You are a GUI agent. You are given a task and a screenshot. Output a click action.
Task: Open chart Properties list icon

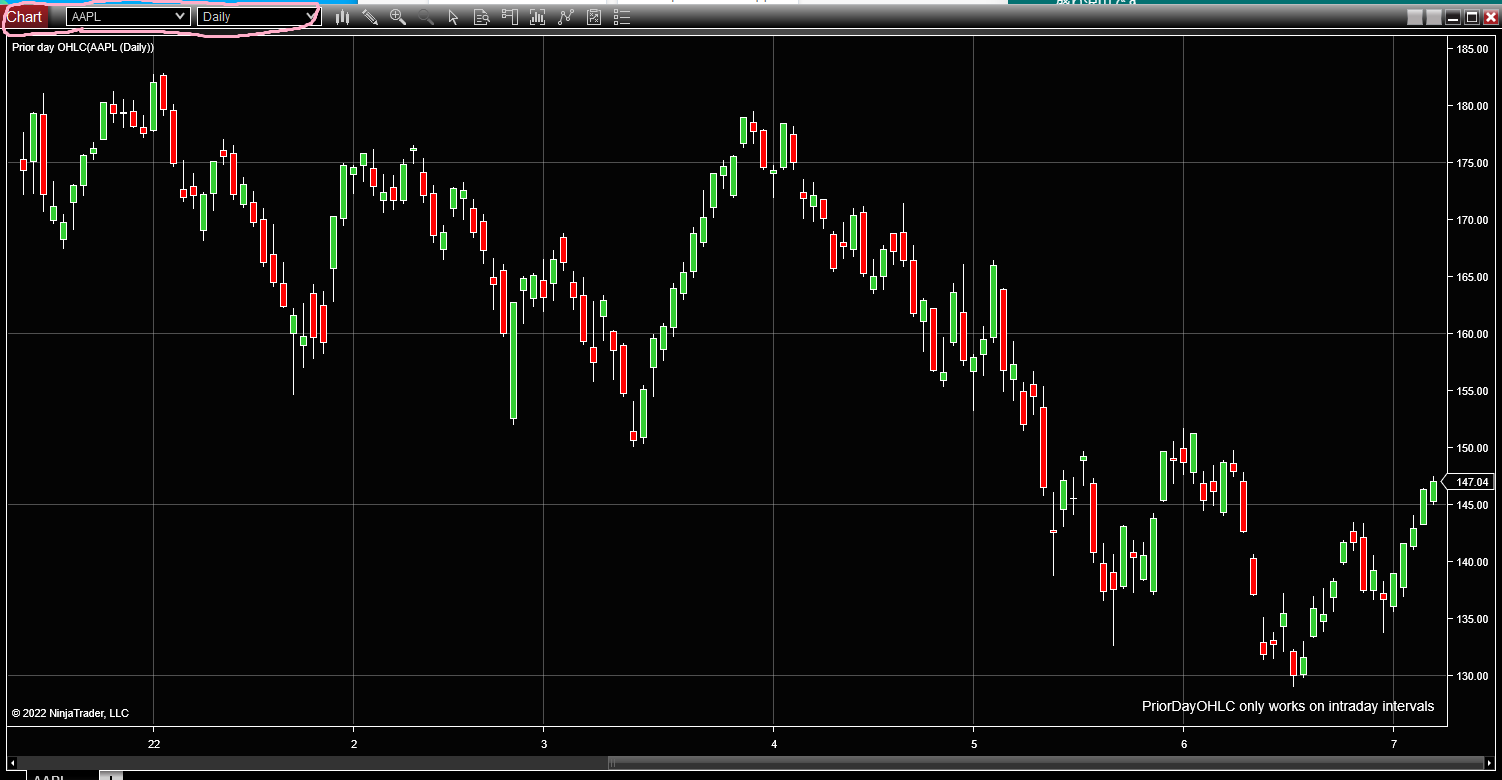click(x=622, y=17)
